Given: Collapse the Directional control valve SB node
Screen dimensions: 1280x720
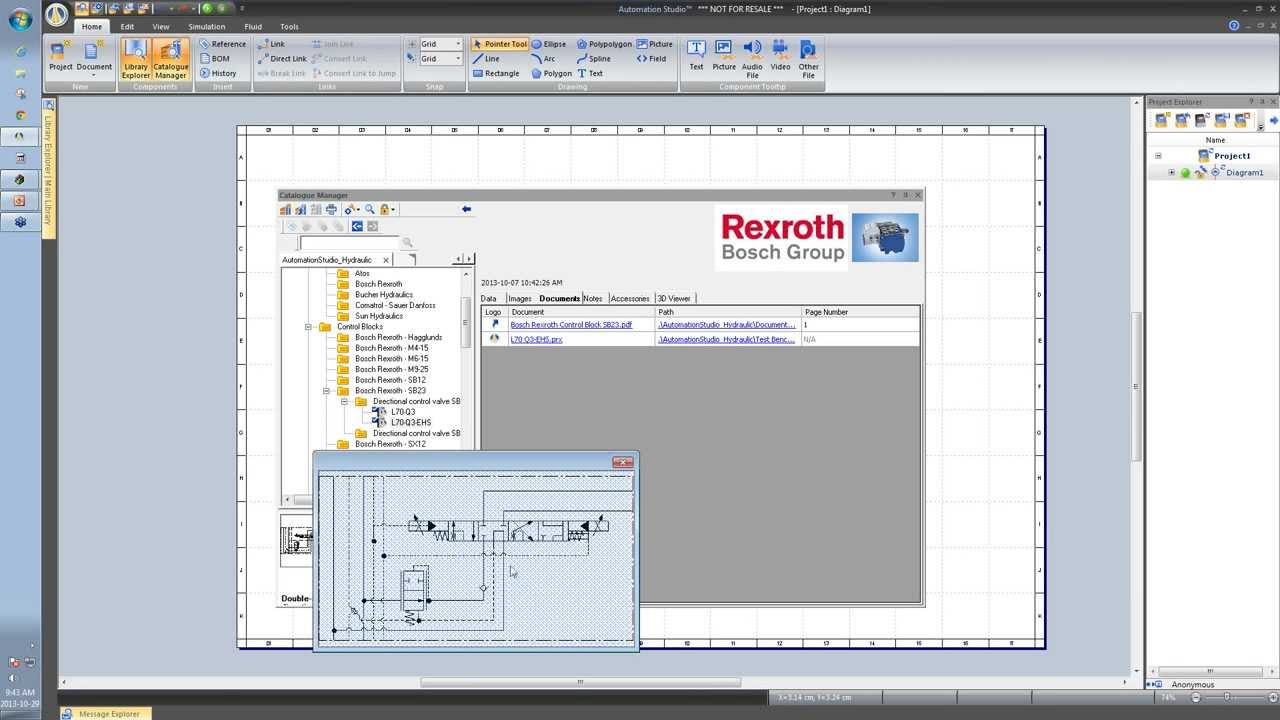Looking at the screenshot, I should [344, 401].
